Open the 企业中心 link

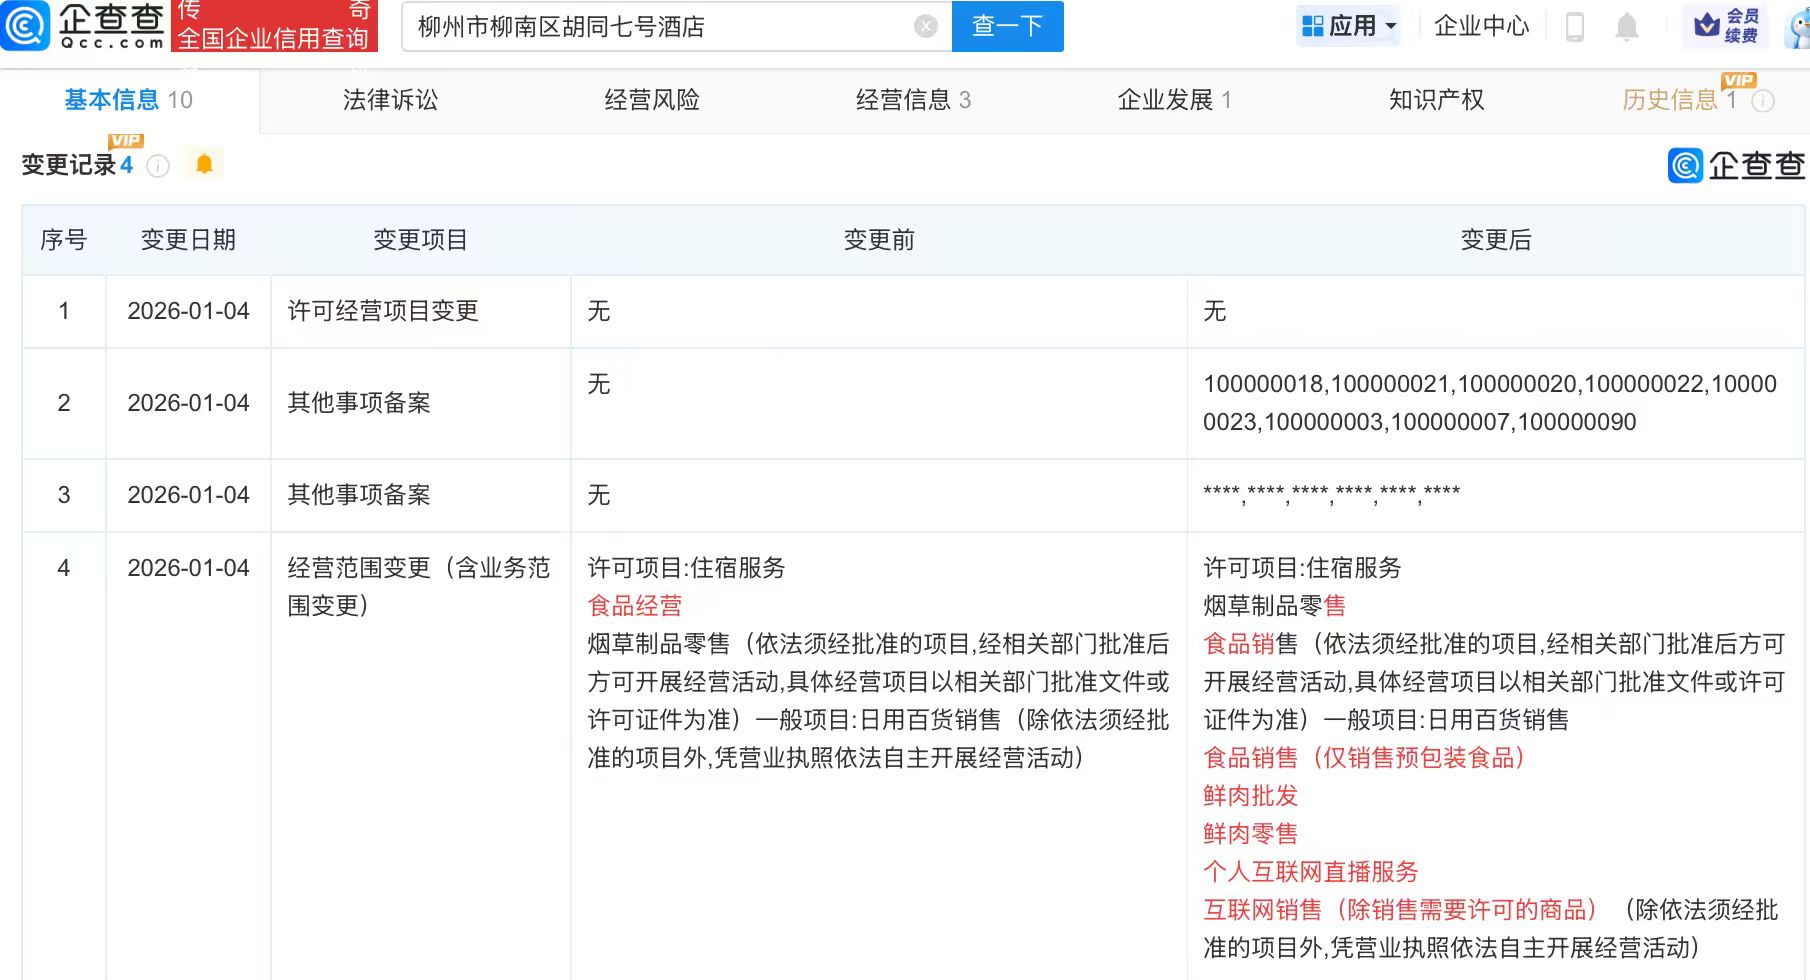coord(1481,26)
